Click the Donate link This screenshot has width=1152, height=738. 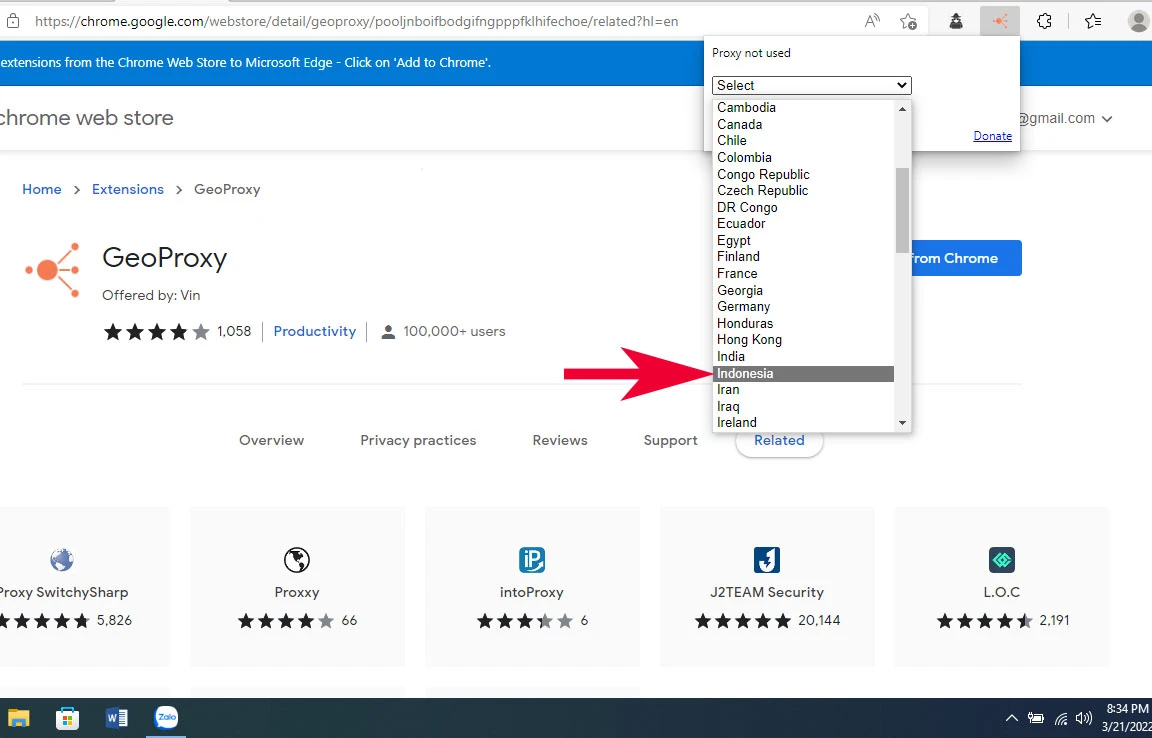[x=992, y=136]
